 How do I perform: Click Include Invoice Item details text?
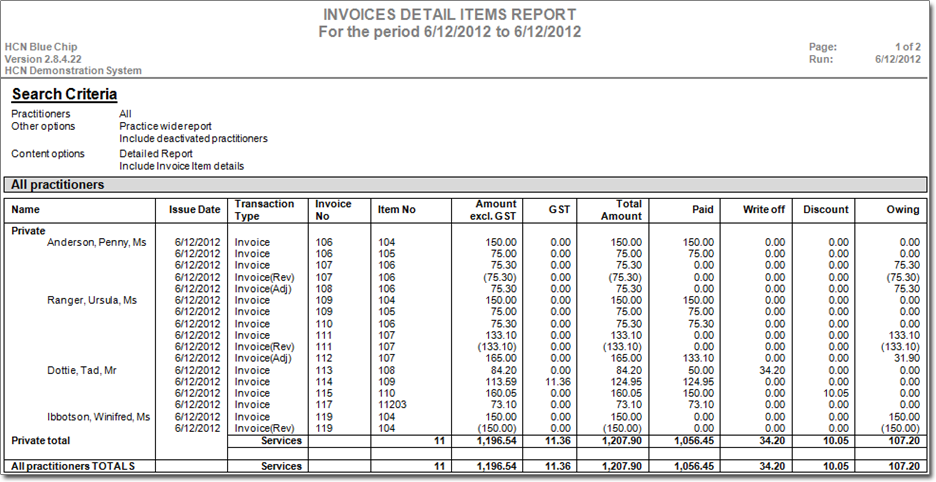click(181, 166)
